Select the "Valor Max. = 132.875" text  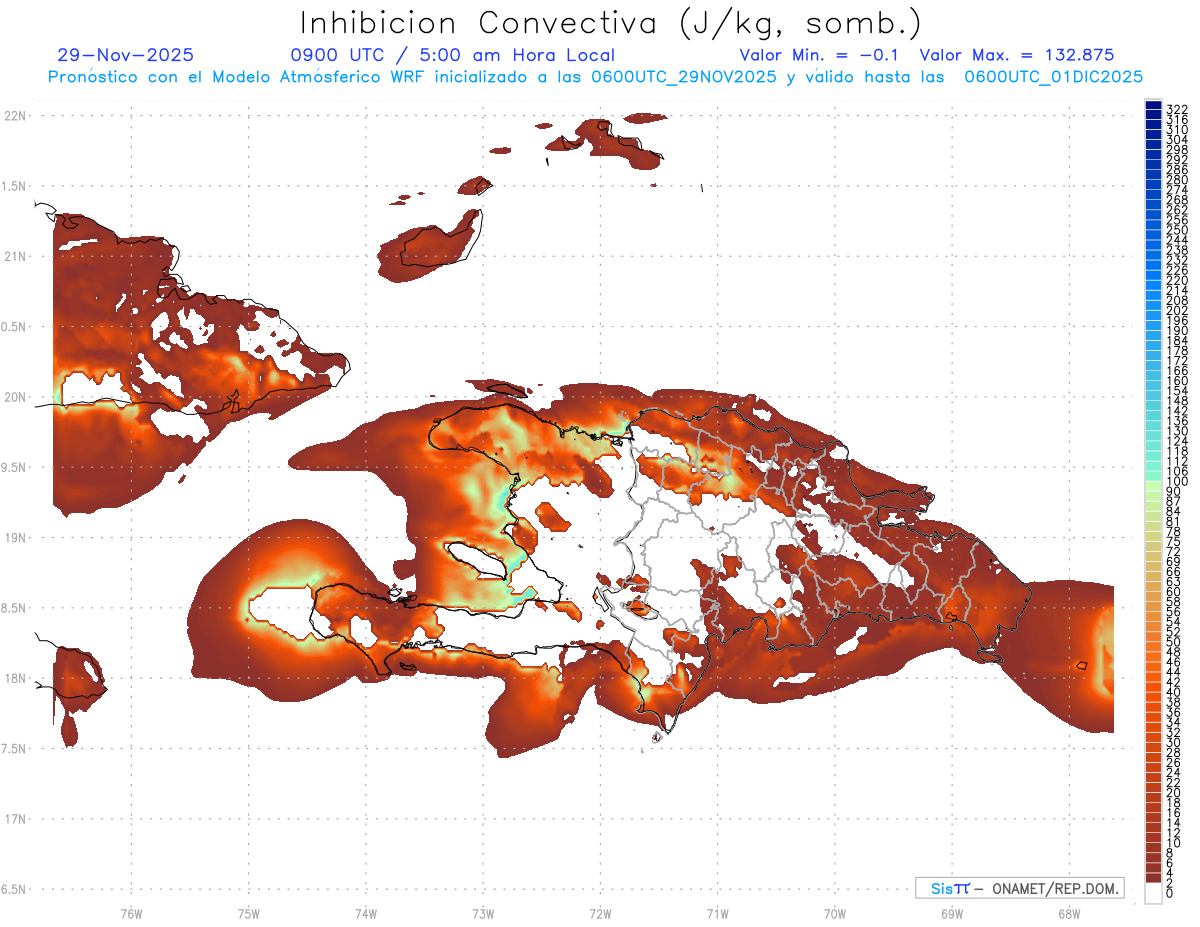pos(1017,55)
